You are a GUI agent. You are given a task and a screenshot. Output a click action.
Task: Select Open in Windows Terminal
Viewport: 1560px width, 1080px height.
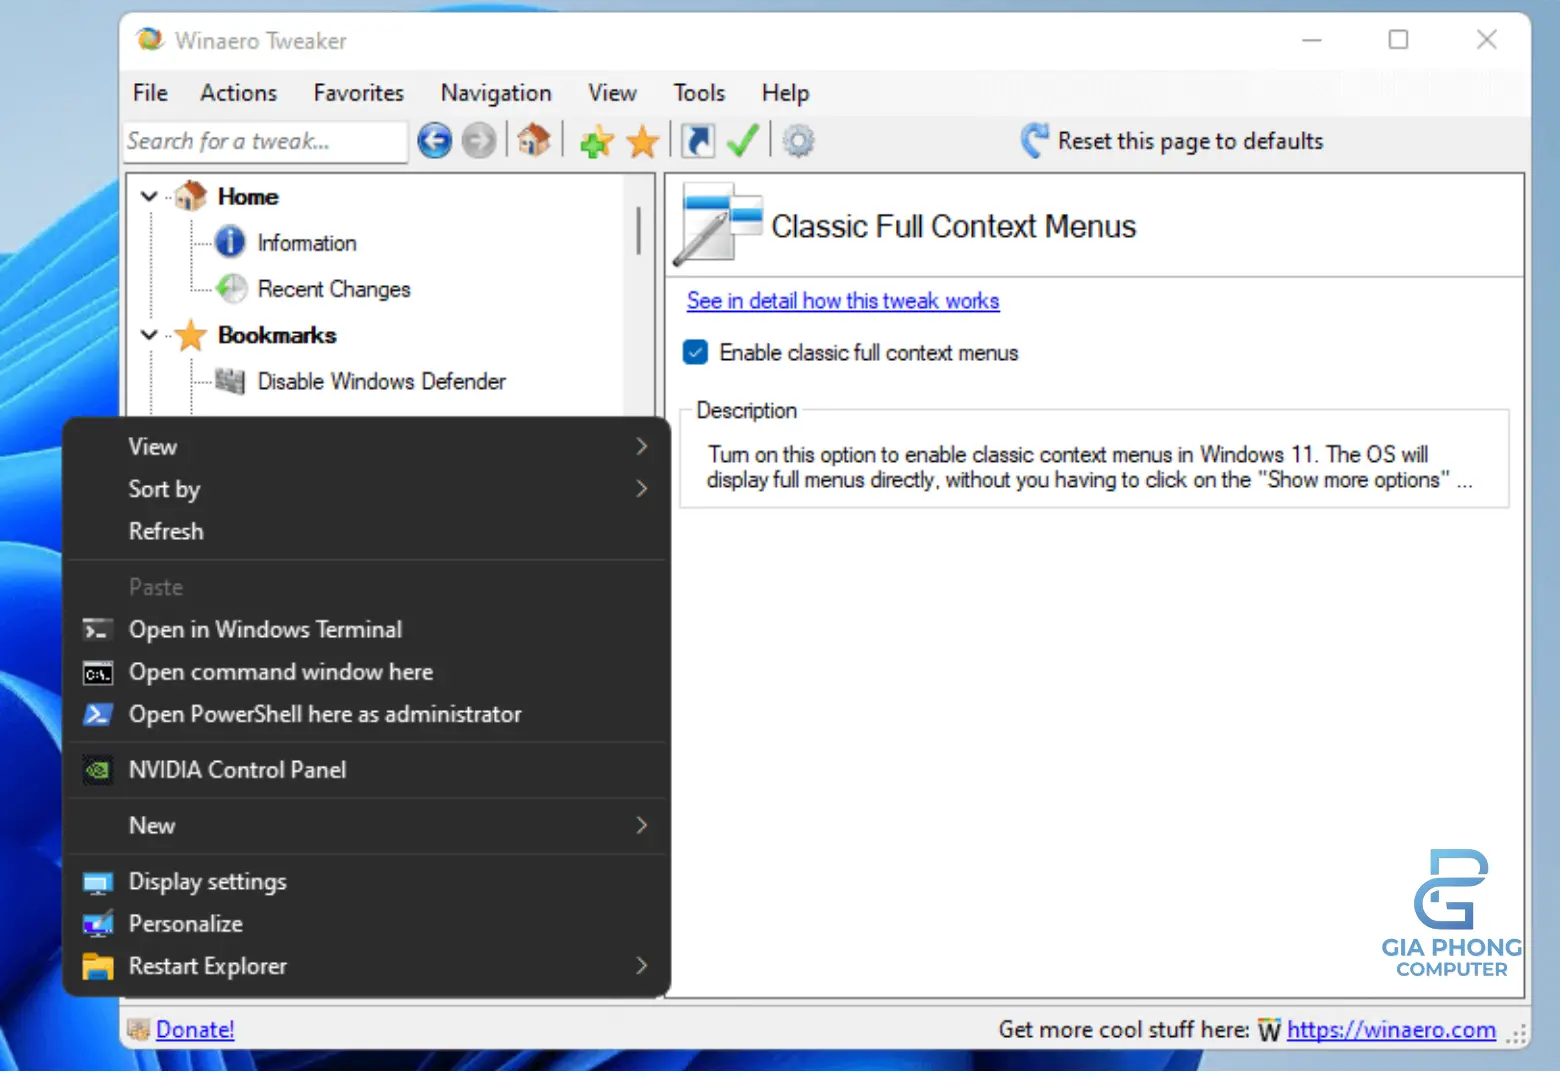click(x=265, y=629)
